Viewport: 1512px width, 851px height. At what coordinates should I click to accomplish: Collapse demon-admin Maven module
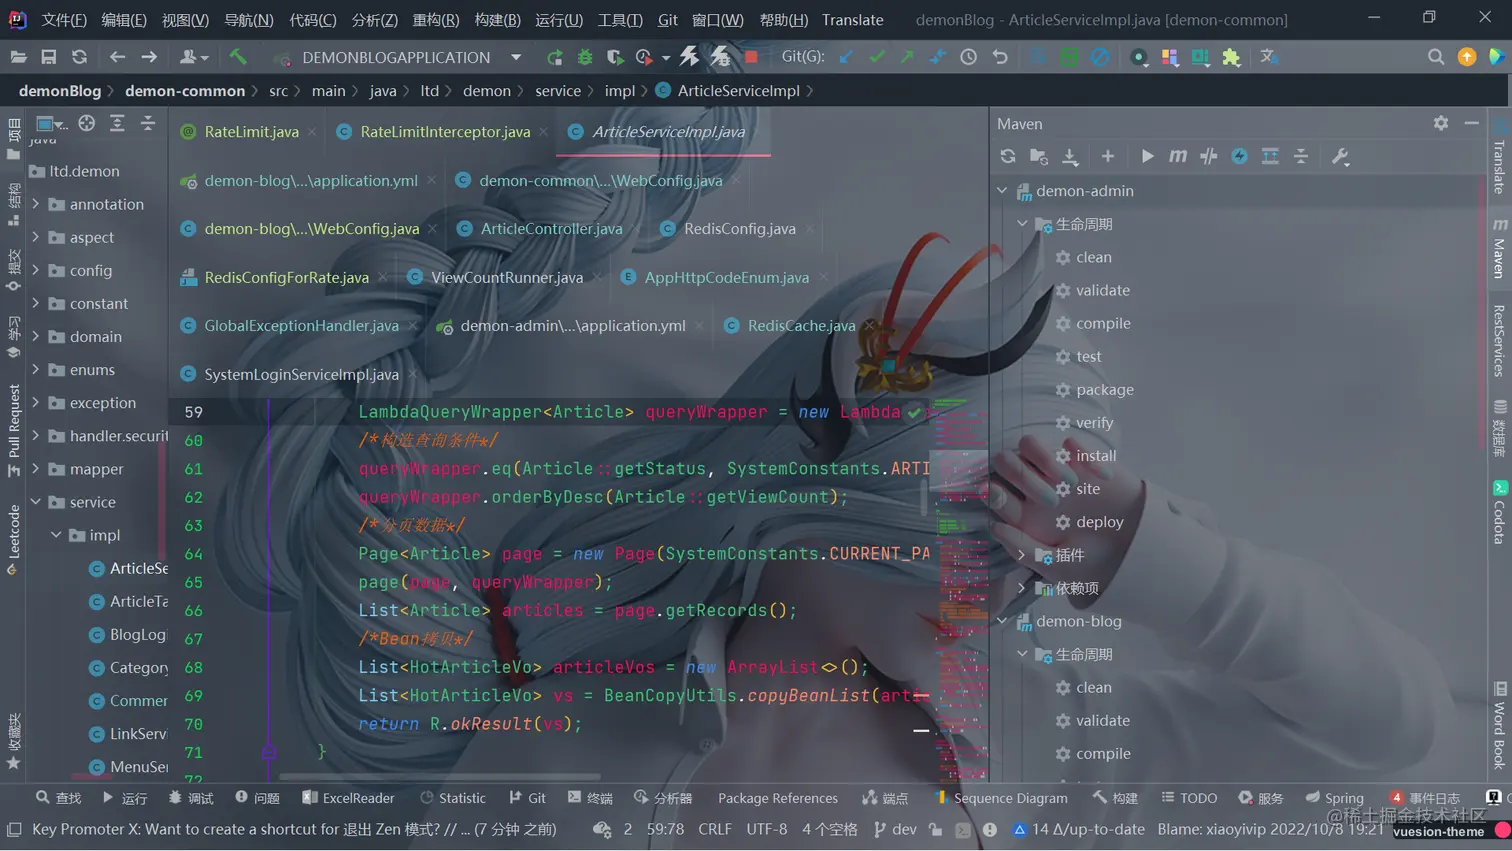(x=1002, y=190)
